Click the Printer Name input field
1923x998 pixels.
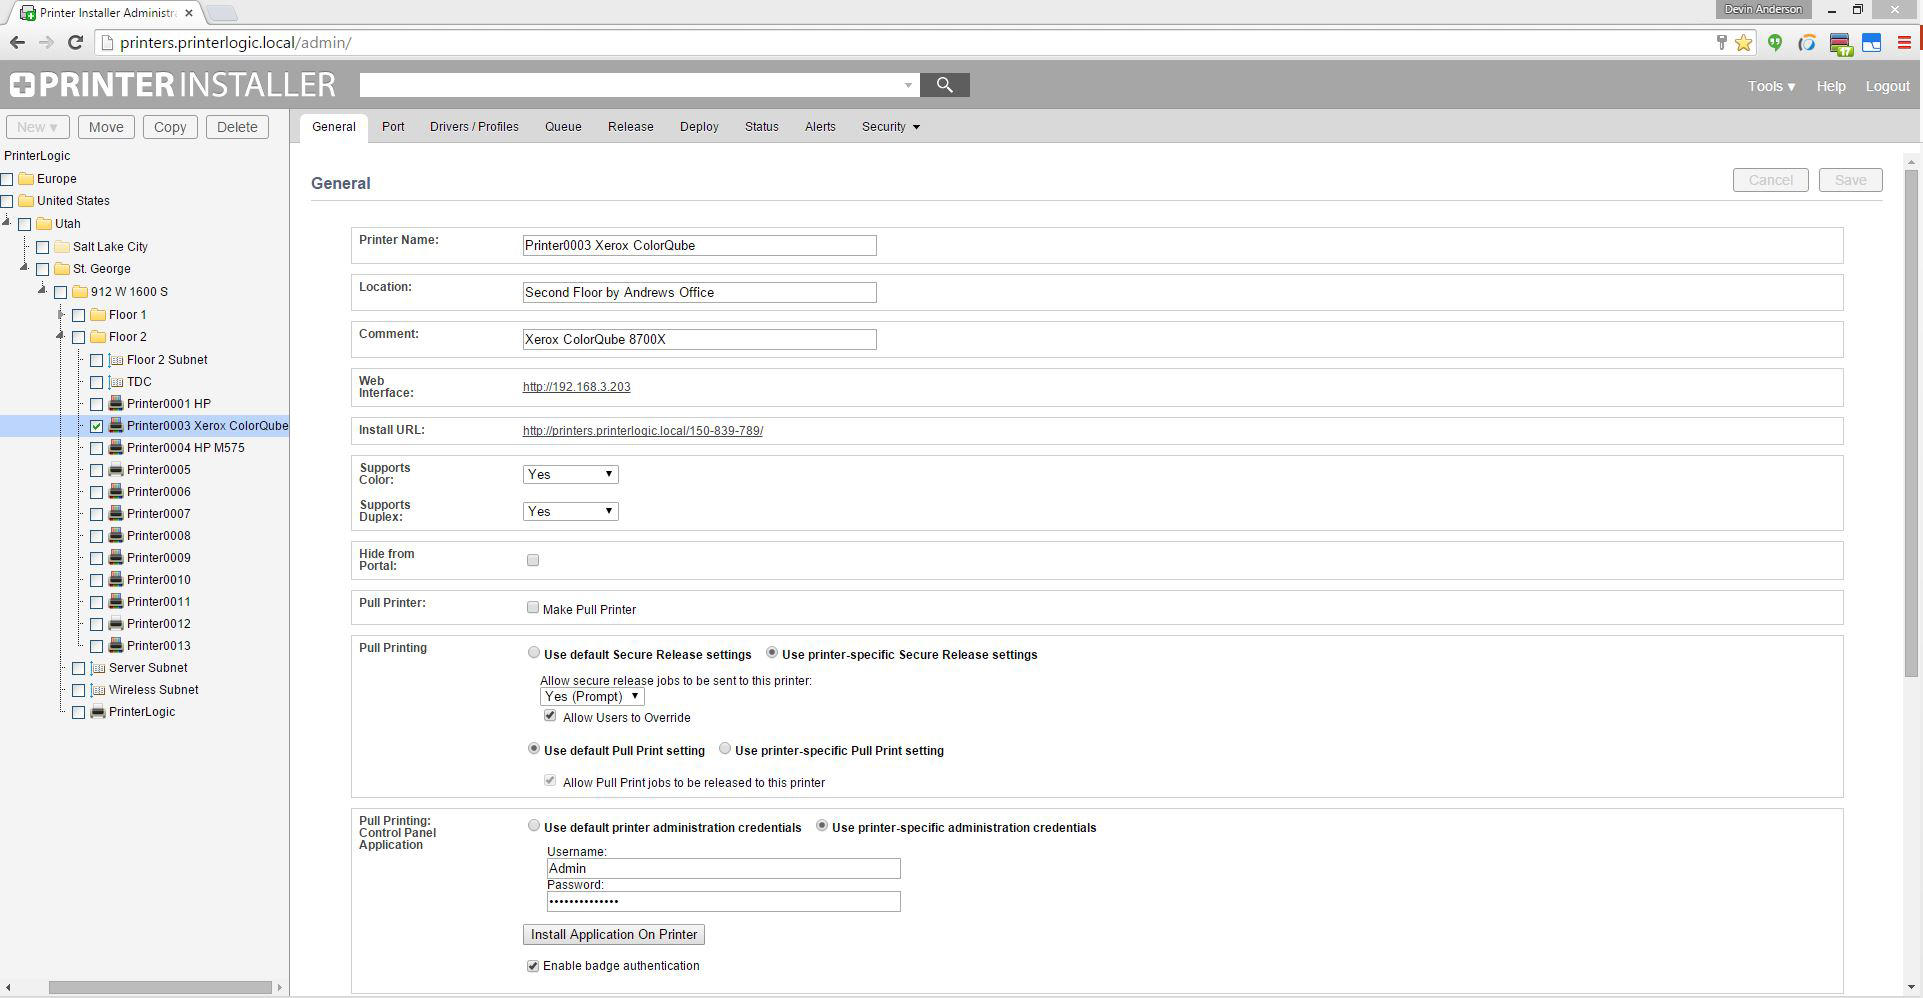699,245
